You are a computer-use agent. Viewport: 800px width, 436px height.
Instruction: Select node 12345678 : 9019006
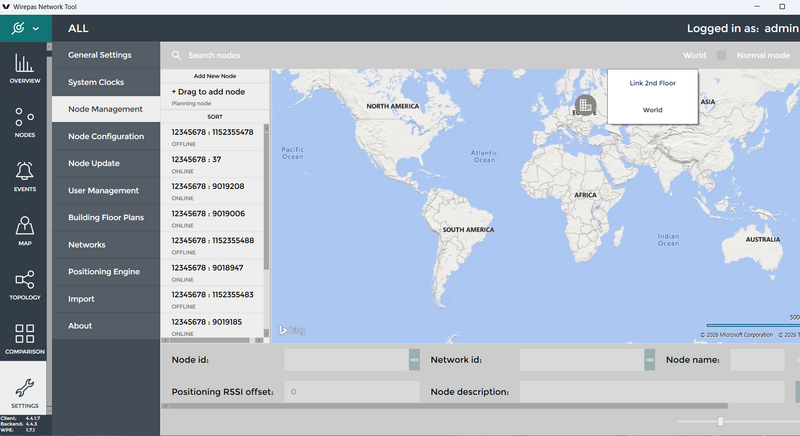212,218
